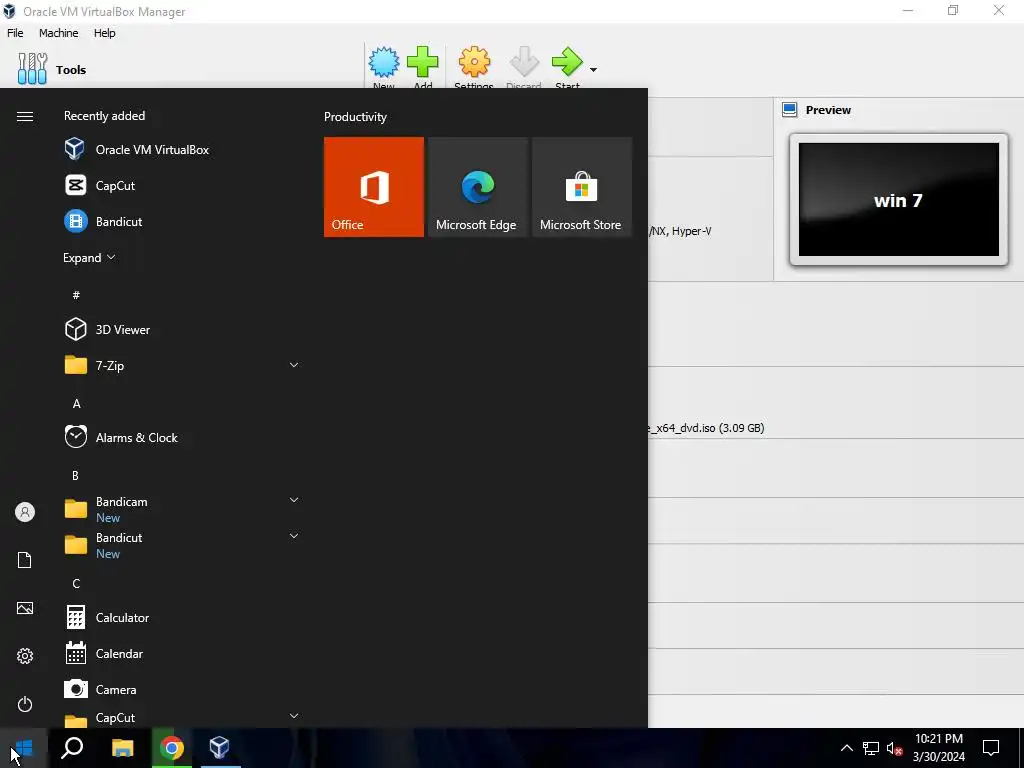The image size is (1024, 768).
Task: Expand the Start menu hamburger button
Action: 25,116
